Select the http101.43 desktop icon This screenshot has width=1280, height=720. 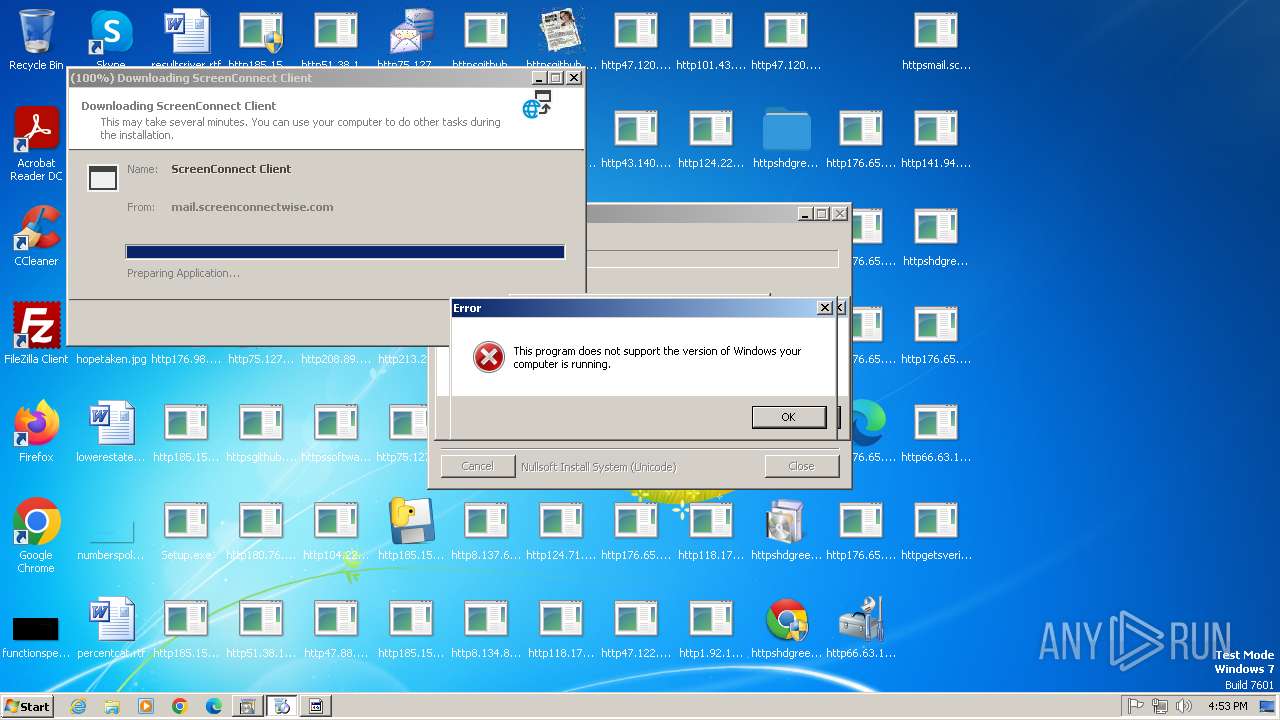[x=711, y=40]
